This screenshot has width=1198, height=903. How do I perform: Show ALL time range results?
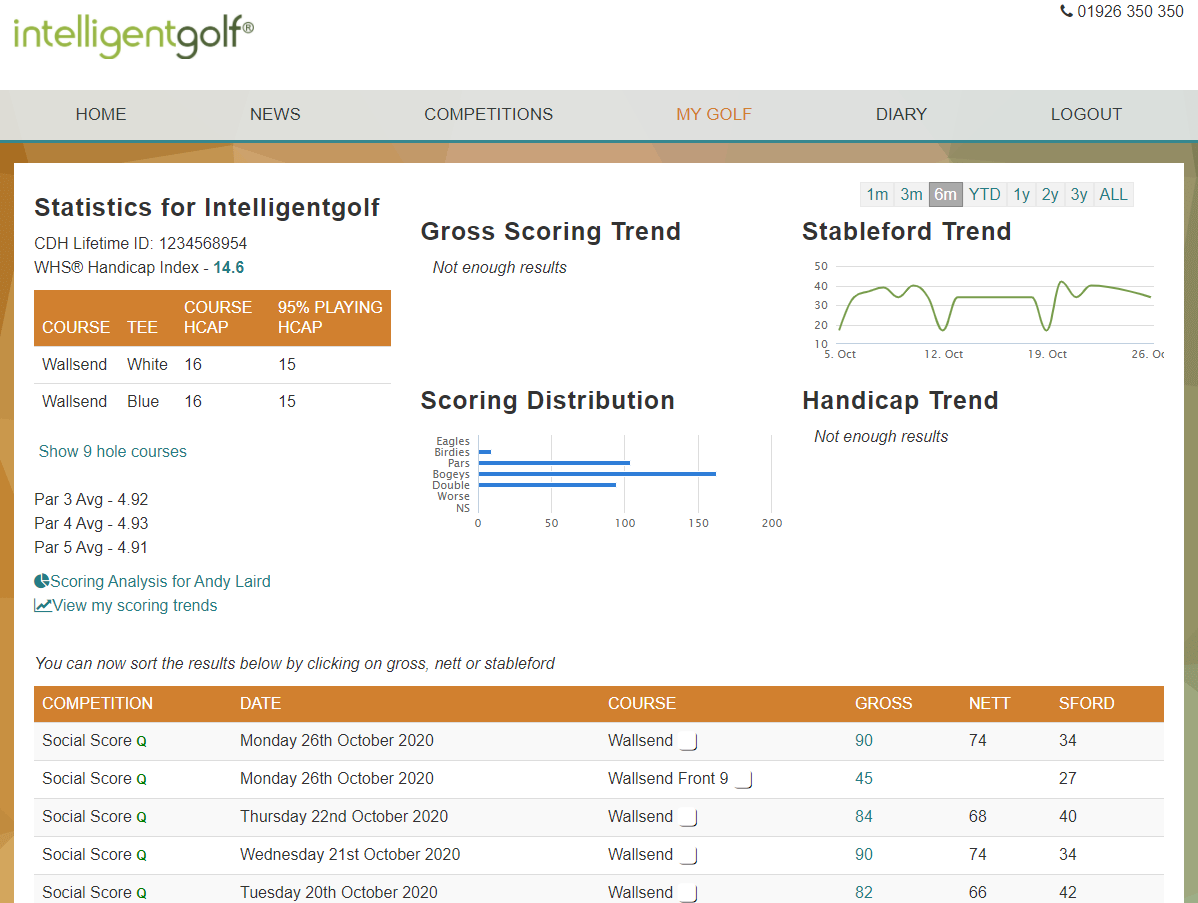point(1113,195)
